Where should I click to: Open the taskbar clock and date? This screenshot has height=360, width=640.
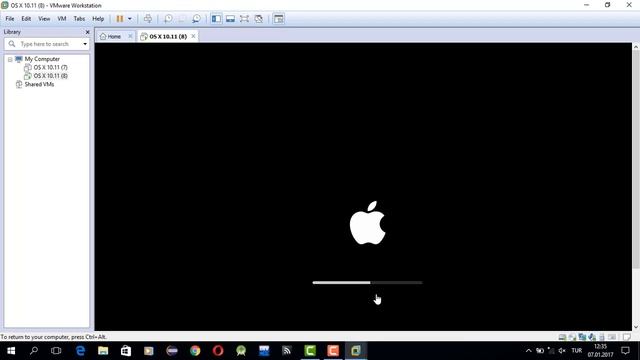tap(600, 351)
